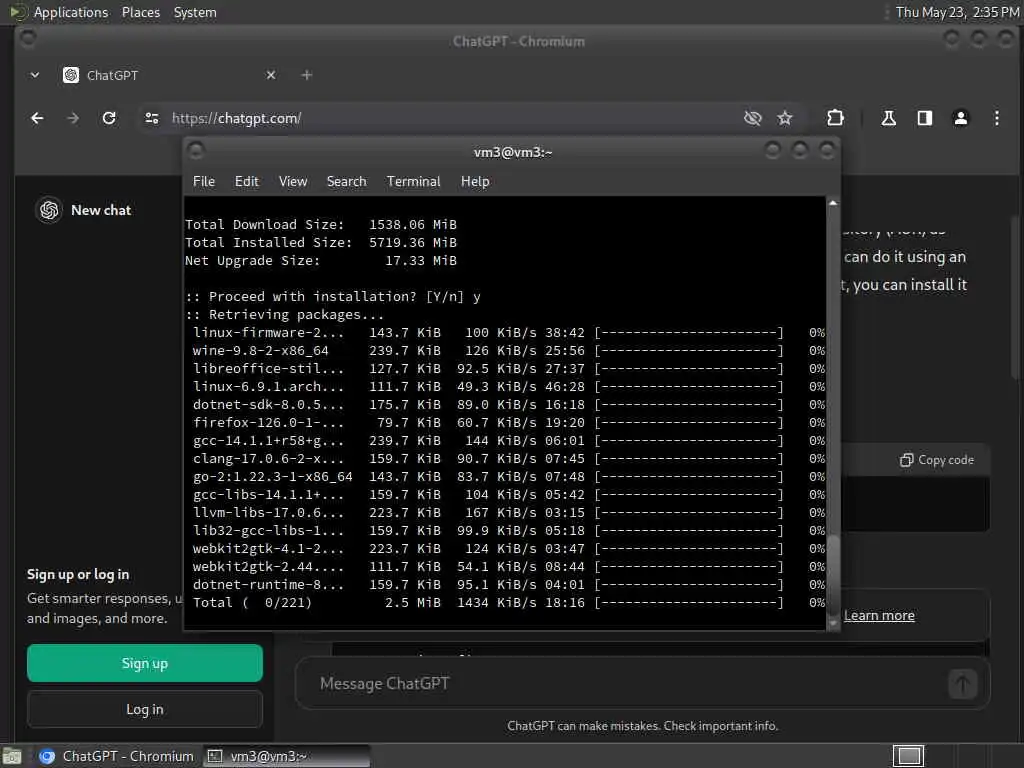The height and width of the screenshot is (768, 1024).
Task: Click the crossed-eye tracking protection icon
Action: (753, 118)
